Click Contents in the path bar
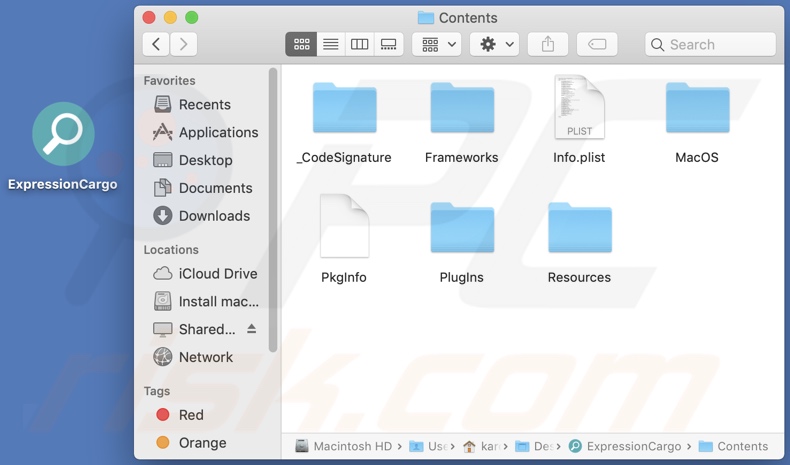Image resolution: width=790 pixels, height=465 pixels. 734,446
